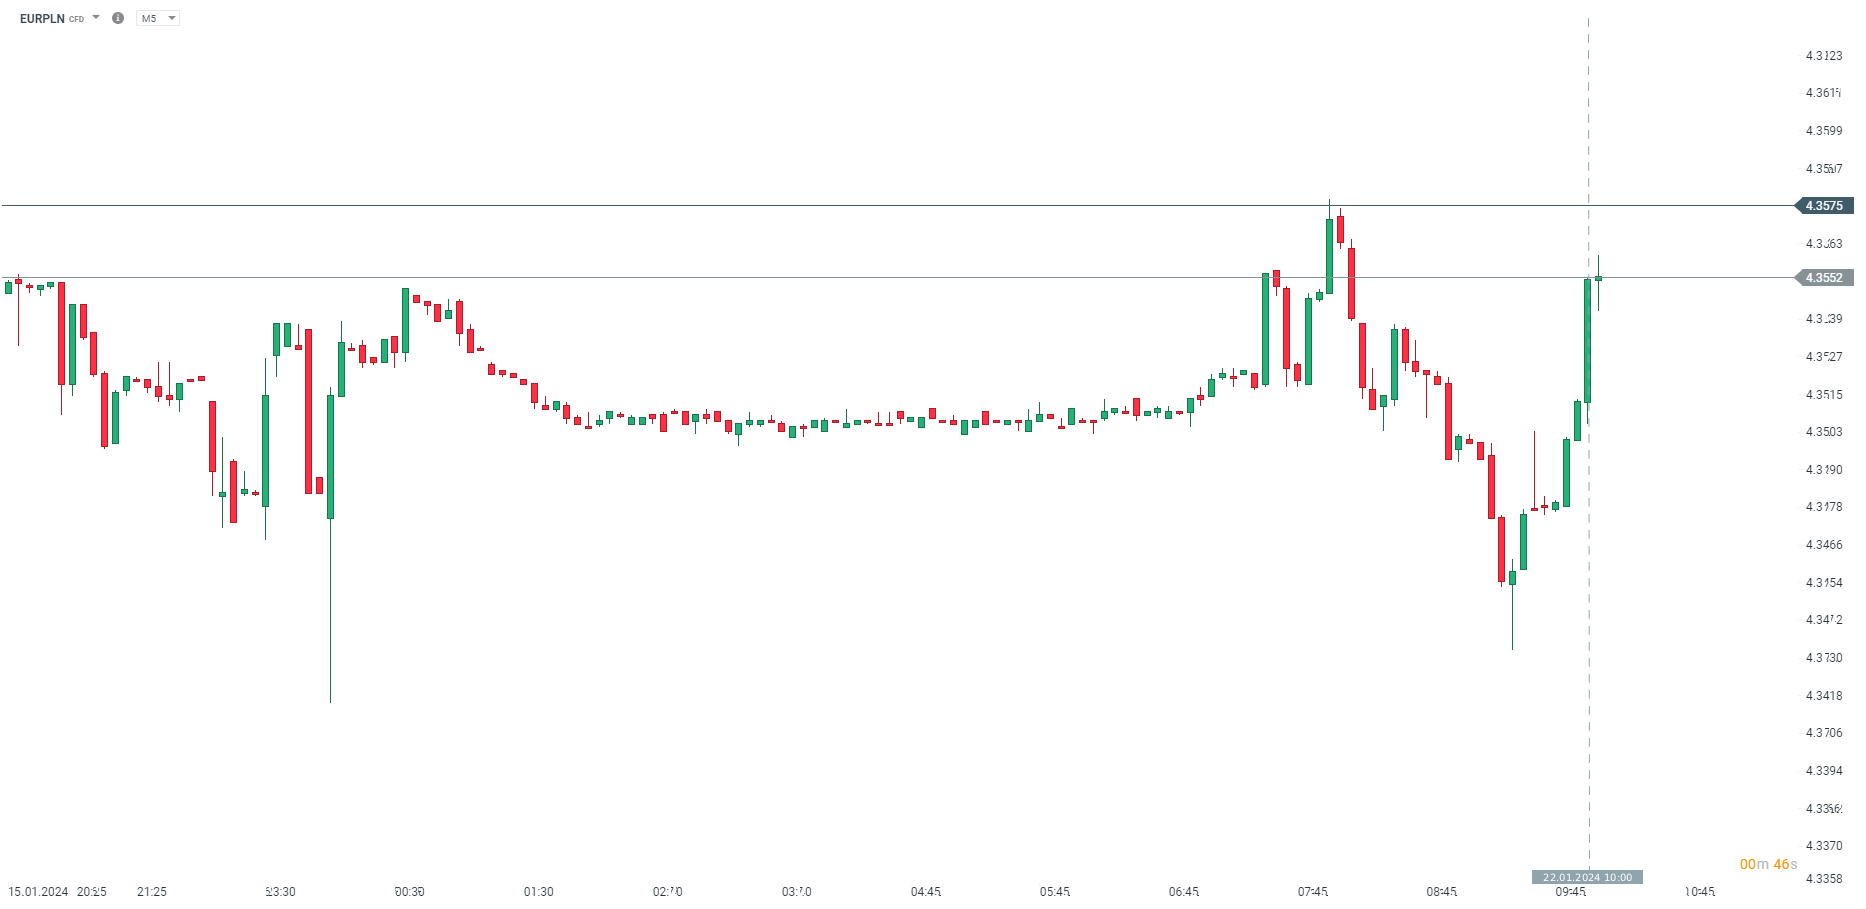Open the instrument info icon
Viewport: 1866px width, 909px height.
coord(118,18)
